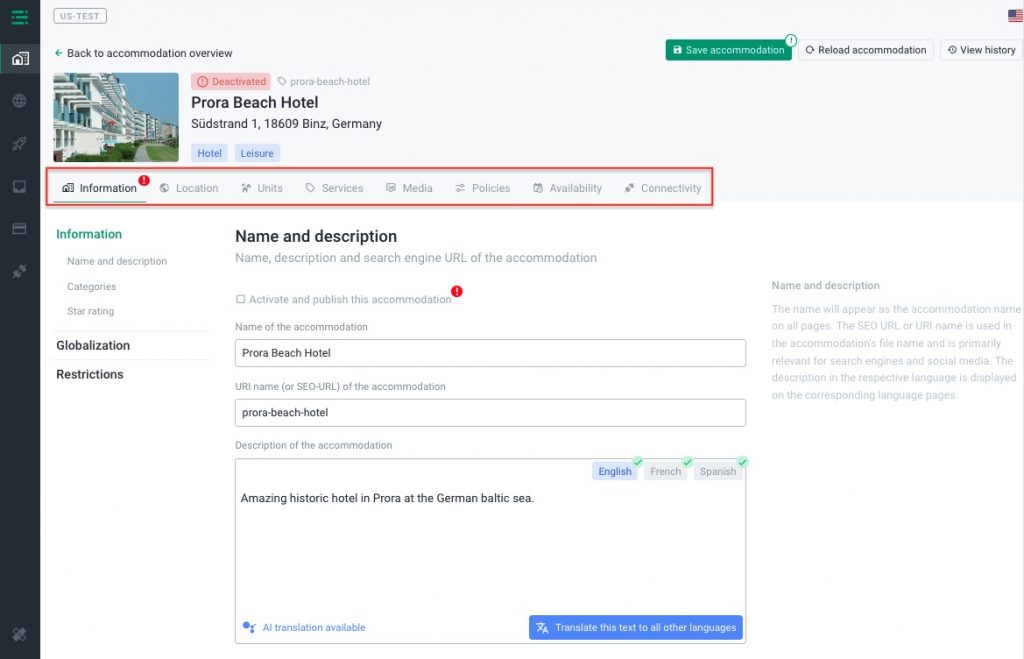Image resolution: width=1024 pixels, height=659 pixels.
Task: Click the US flag language icon
Action: pyautogui.click(x=1015, y=16)
